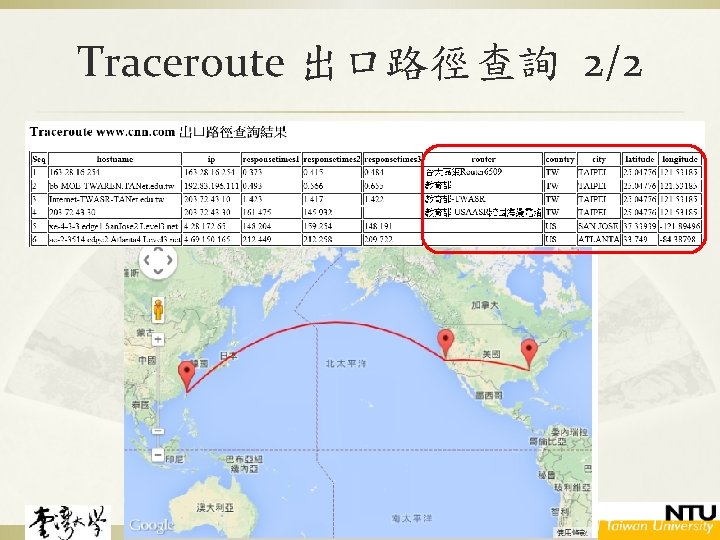
Task: Click the 臺灣大學 calligraphy logo
Action: coord(68,523)
